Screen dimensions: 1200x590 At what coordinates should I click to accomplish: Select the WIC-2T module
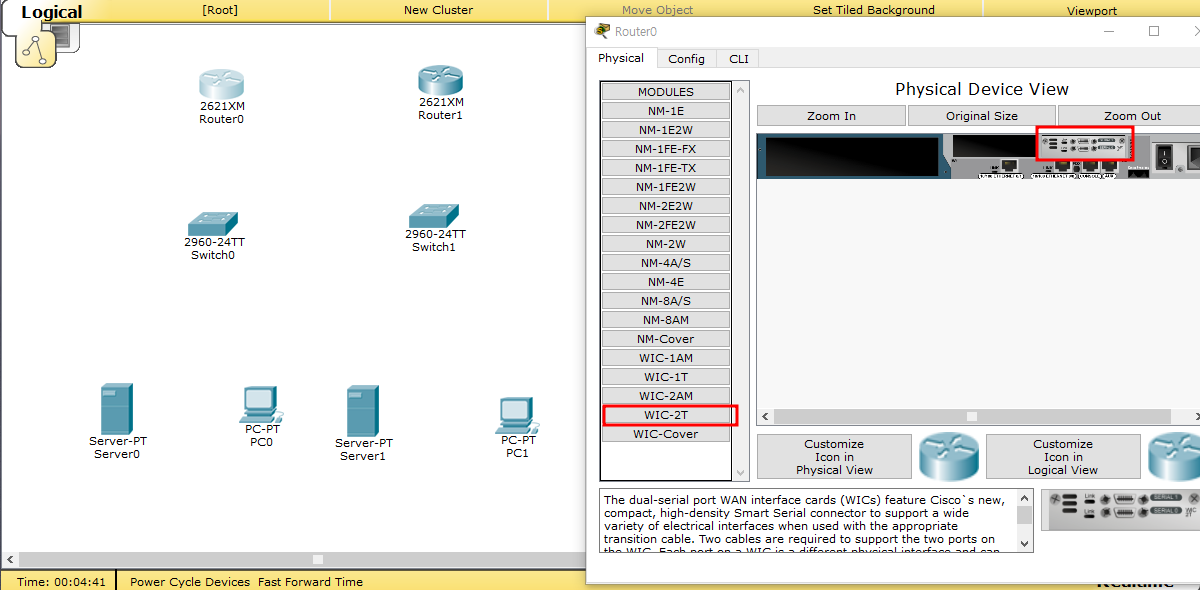[x=666, y=415]
